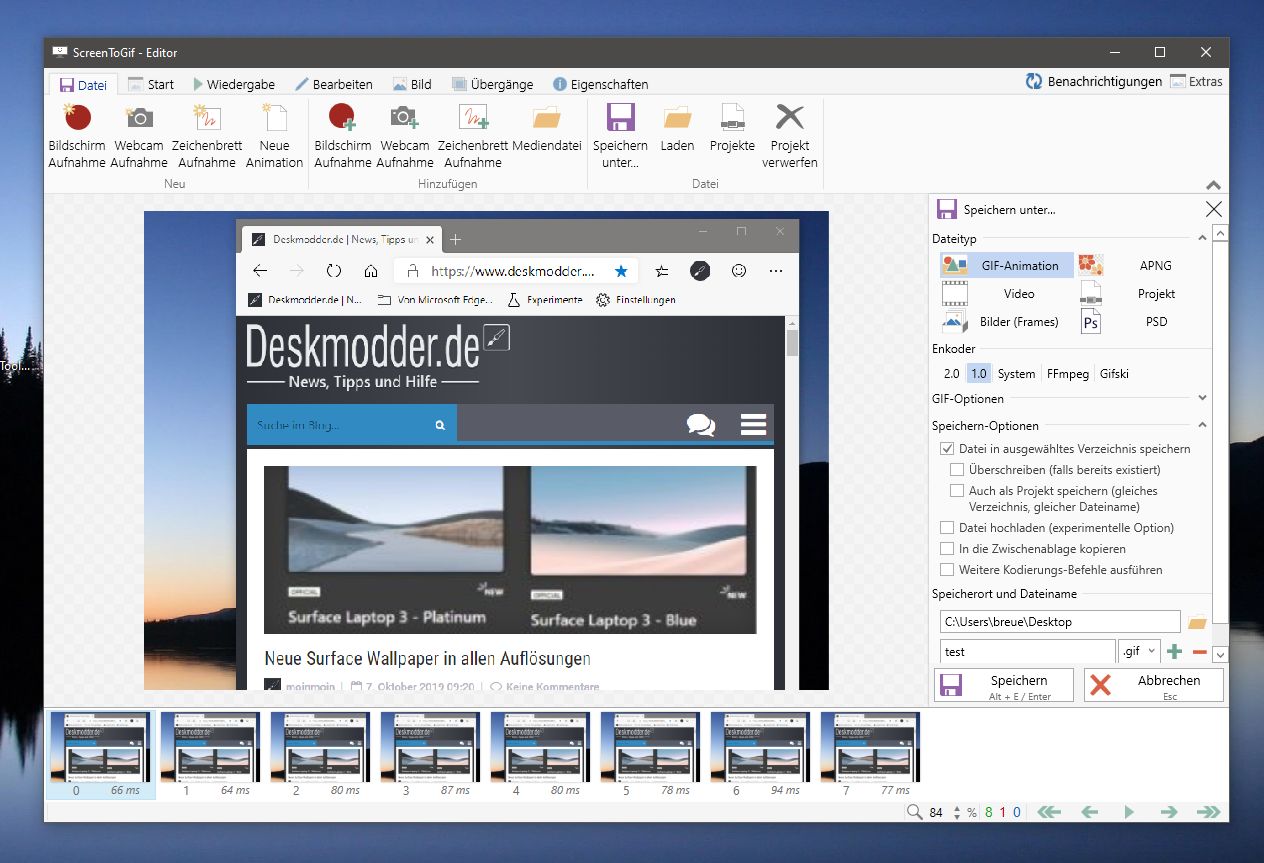Collapse the ribbon with the chevron
Viewport: 1264px width, 863px height.
tap(1214, 185)
